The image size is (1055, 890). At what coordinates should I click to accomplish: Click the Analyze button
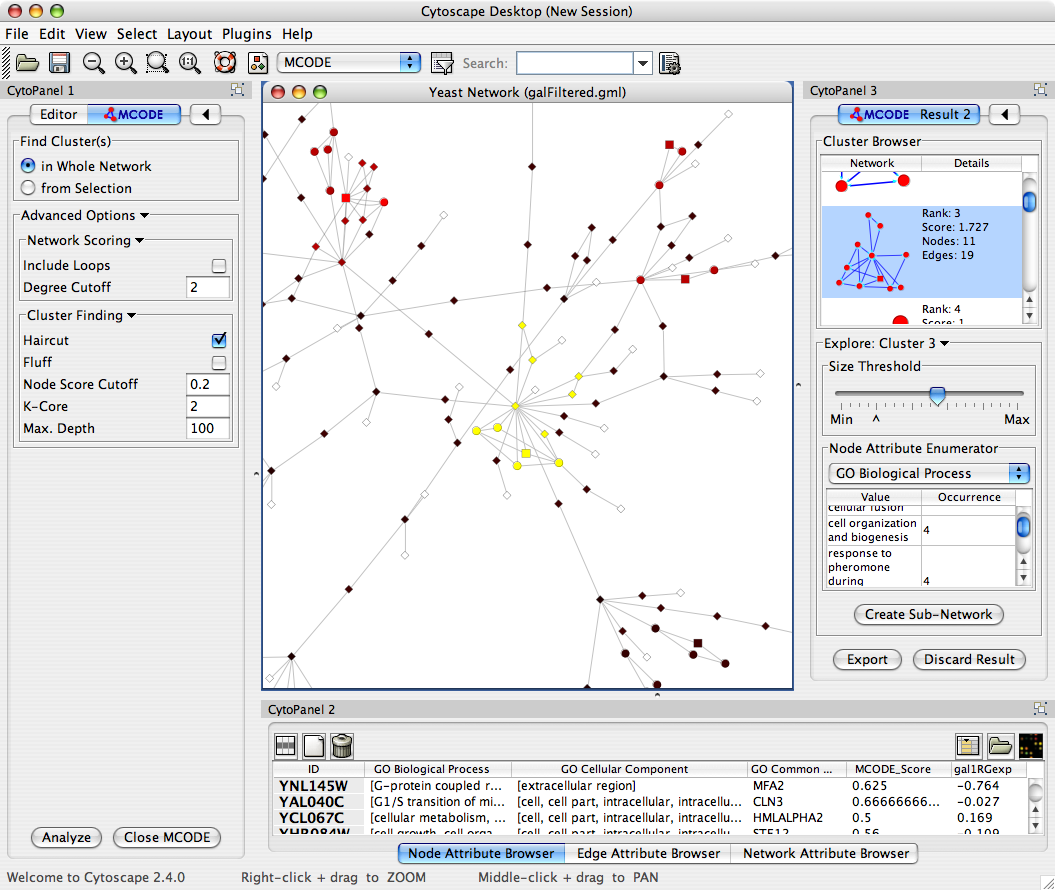(67, 837)
